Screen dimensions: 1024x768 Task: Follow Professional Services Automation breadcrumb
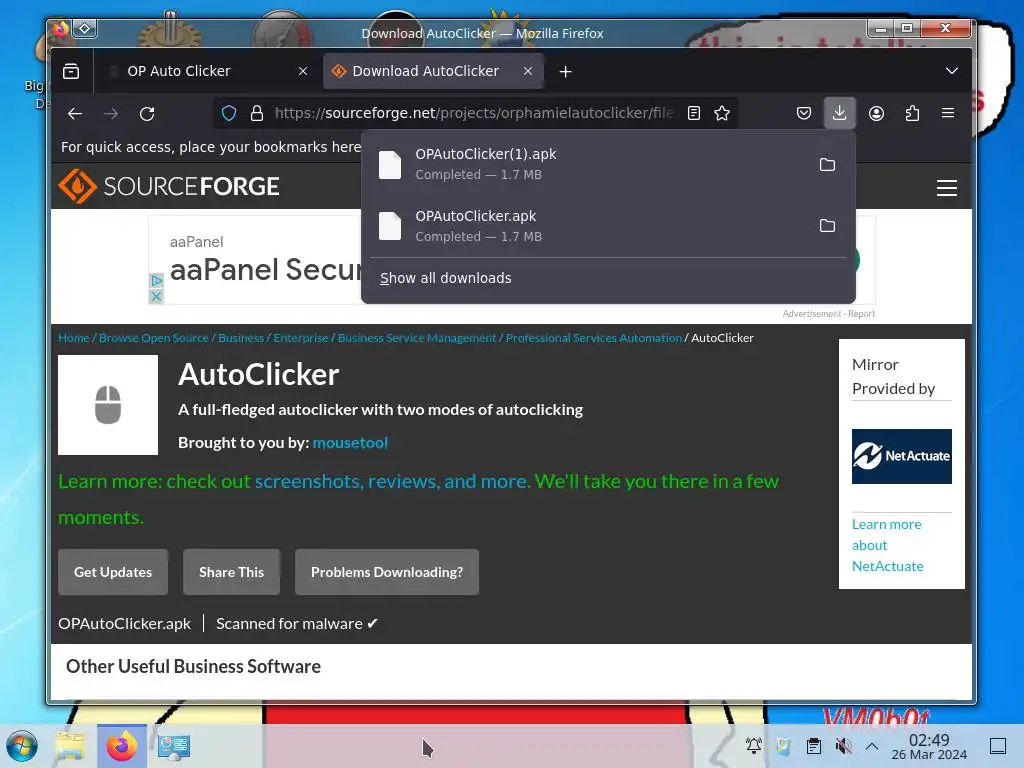tap(594, 338)
